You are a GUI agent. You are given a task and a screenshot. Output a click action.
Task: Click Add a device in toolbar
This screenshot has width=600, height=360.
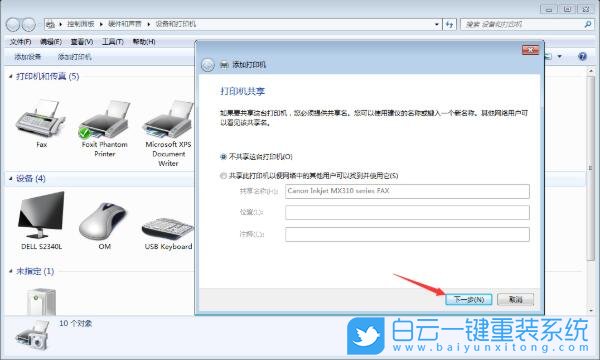28,57
